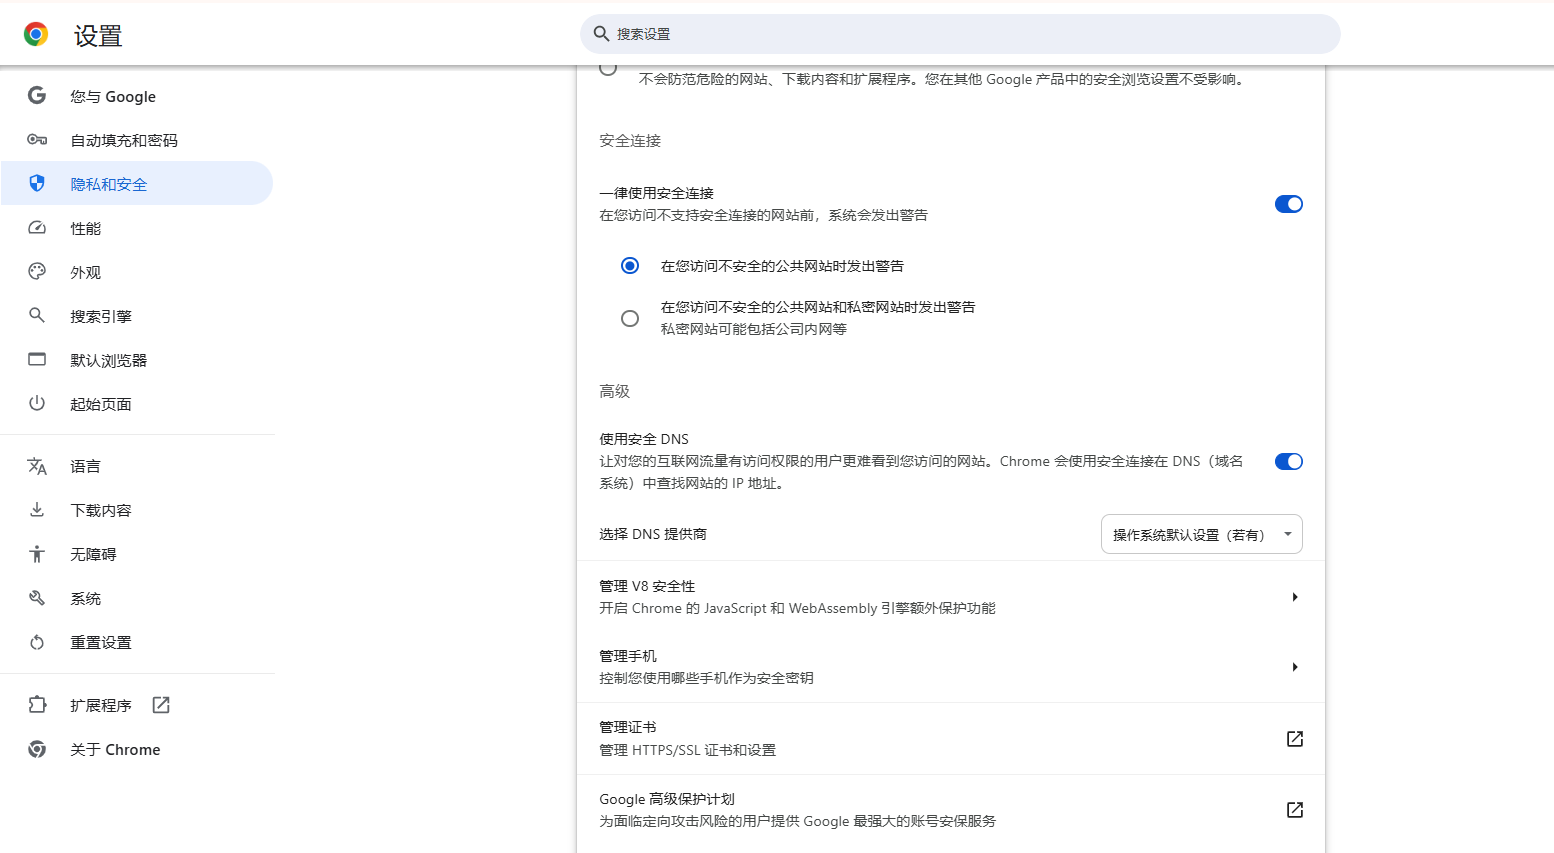Open the 管理手机 row
Image resolution: width=1554 pixels, height=853 pixels.
click(951, 667)
